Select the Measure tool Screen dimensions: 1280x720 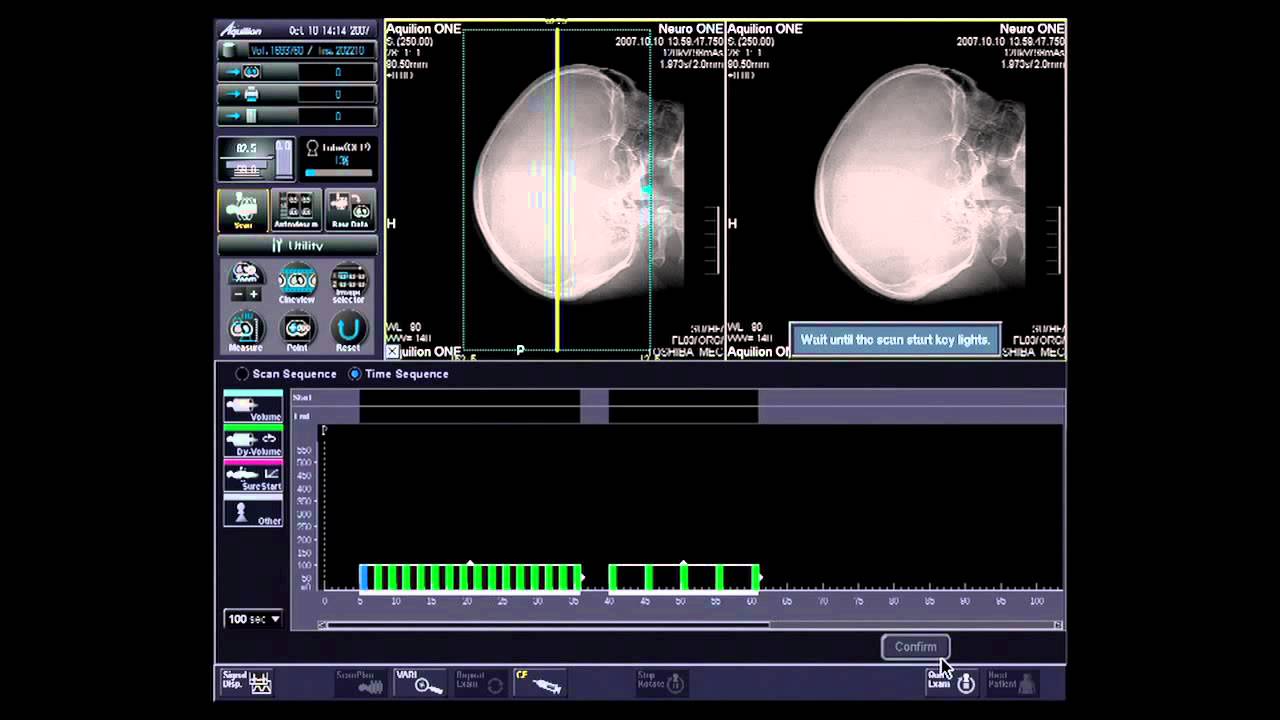245,332
